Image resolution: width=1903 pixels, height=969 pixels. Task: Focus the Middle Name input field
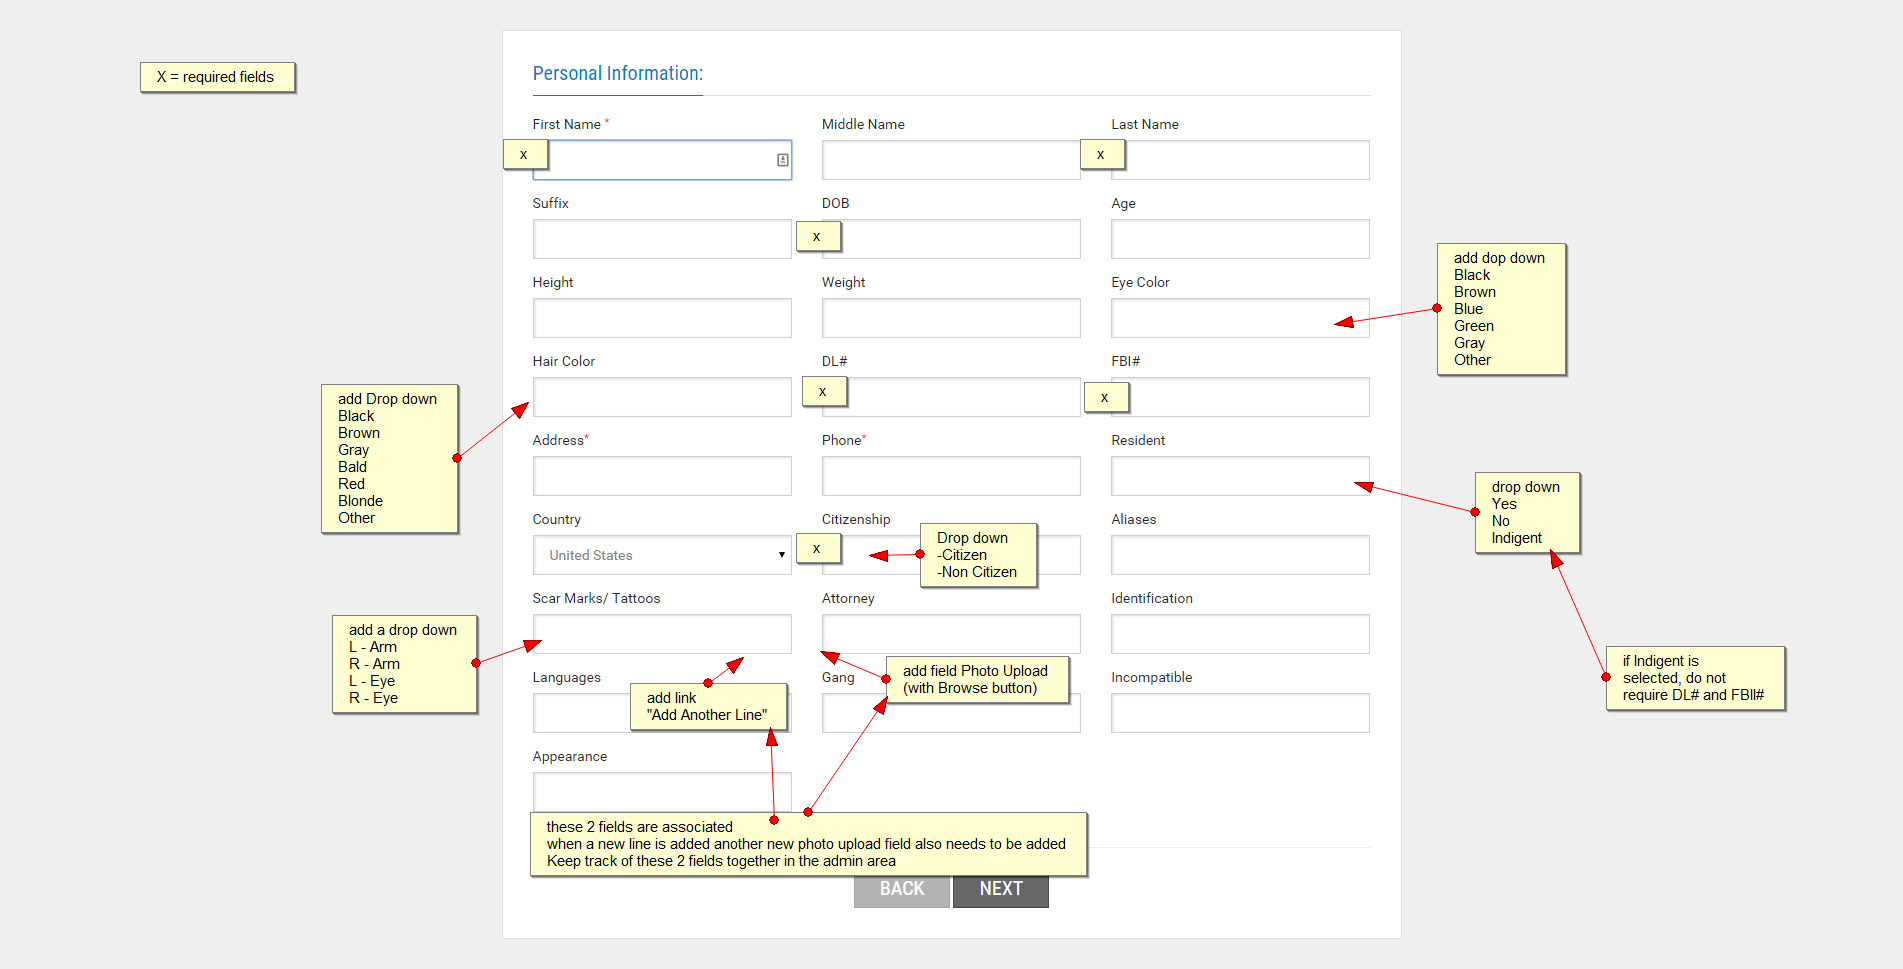(951, 160)
